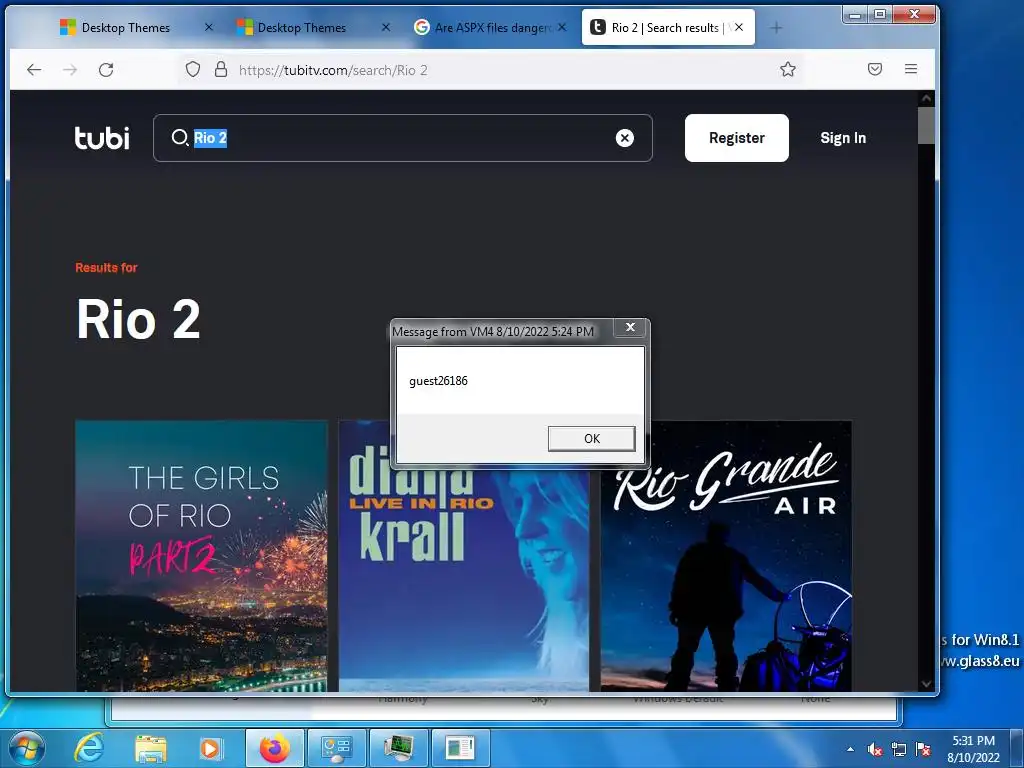1024x768 pixels.
Task: Open Windows Explorer folder from taskbar
Action: [150, 748]
